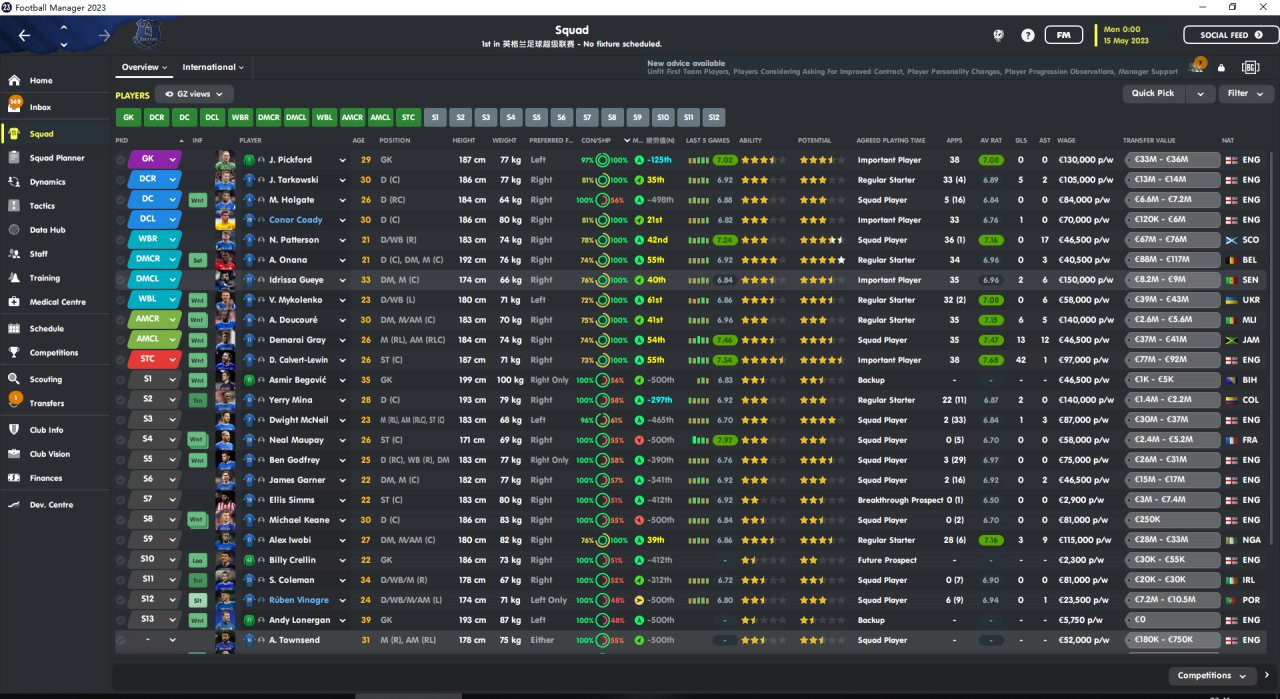Click the BG bracket icon
Viewport: 1280px width, 699px height.
1250,67
